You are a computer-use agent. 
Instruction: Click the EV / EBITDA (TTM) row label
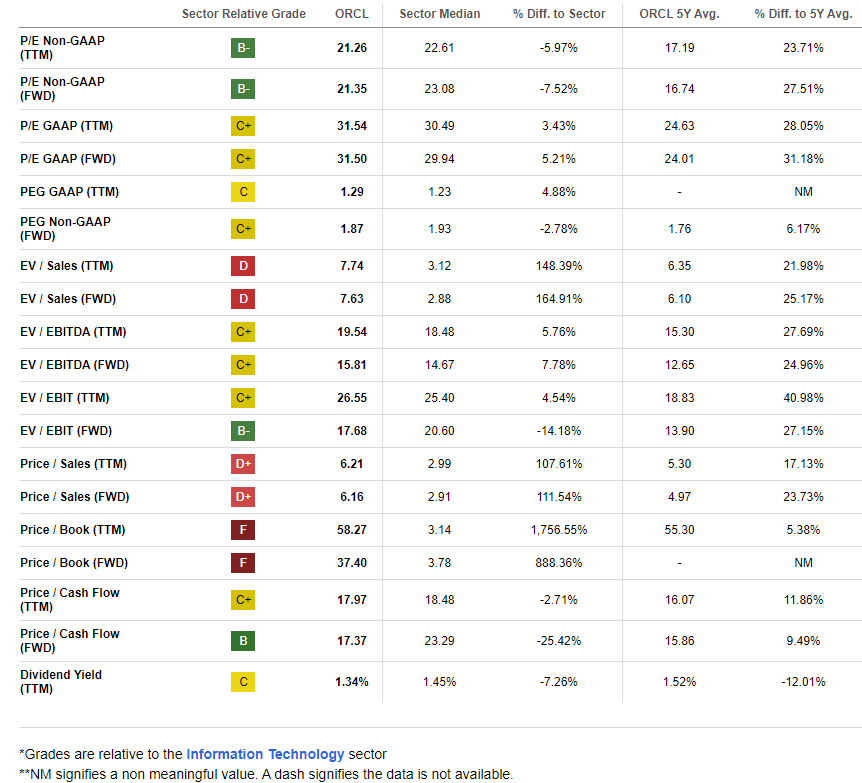pos(73,332)
